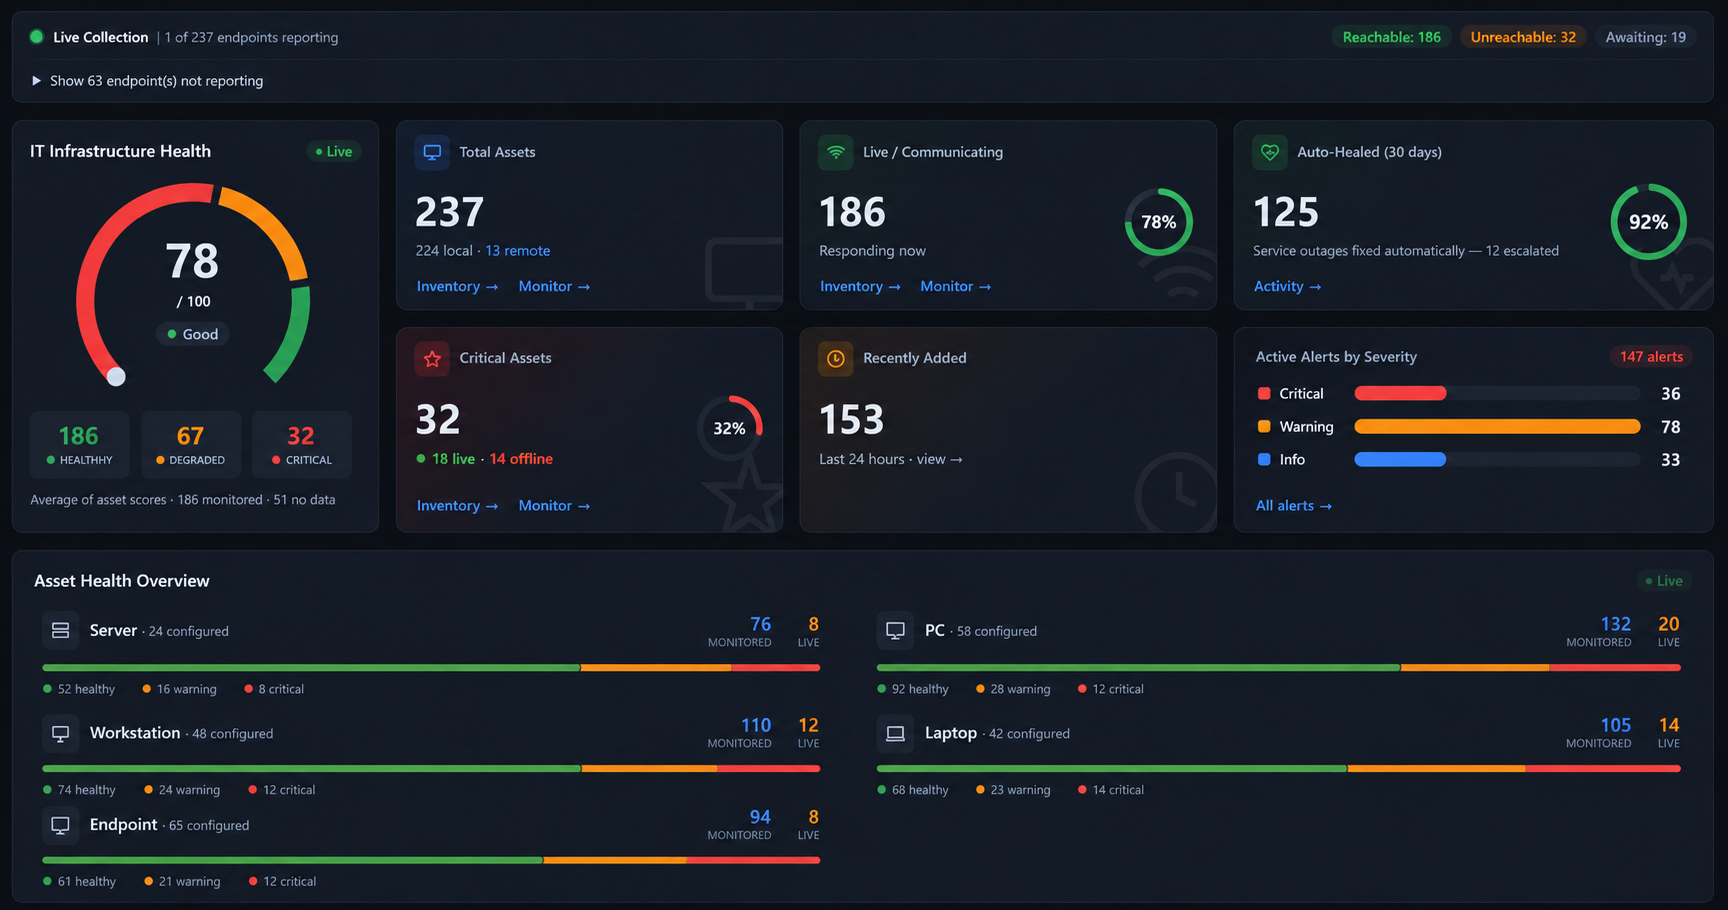Click the Total Assets monitor icon
This screenshot has width=1728, height=910.
[432, 152]
